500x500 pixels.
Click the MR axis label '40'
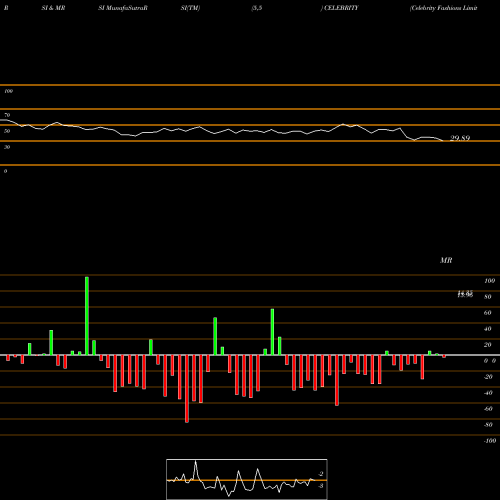[x=488, y=329]
